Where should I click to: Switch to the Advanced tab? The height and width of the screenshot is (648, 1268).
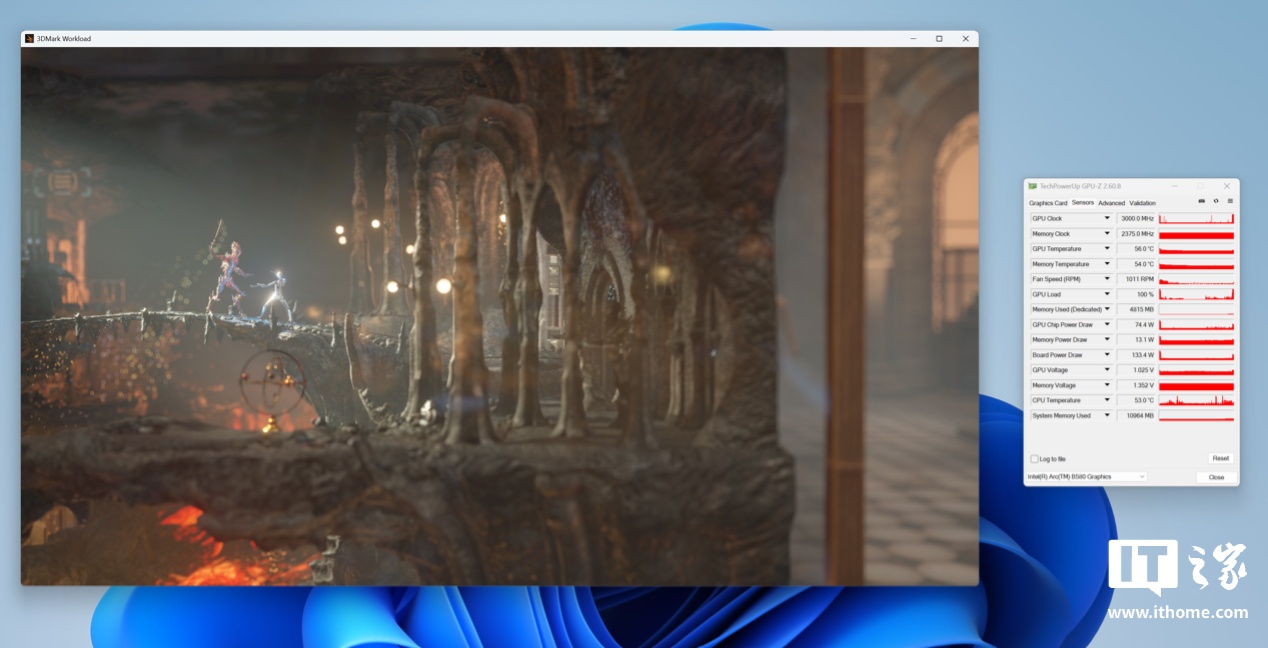pos(1111,203)
